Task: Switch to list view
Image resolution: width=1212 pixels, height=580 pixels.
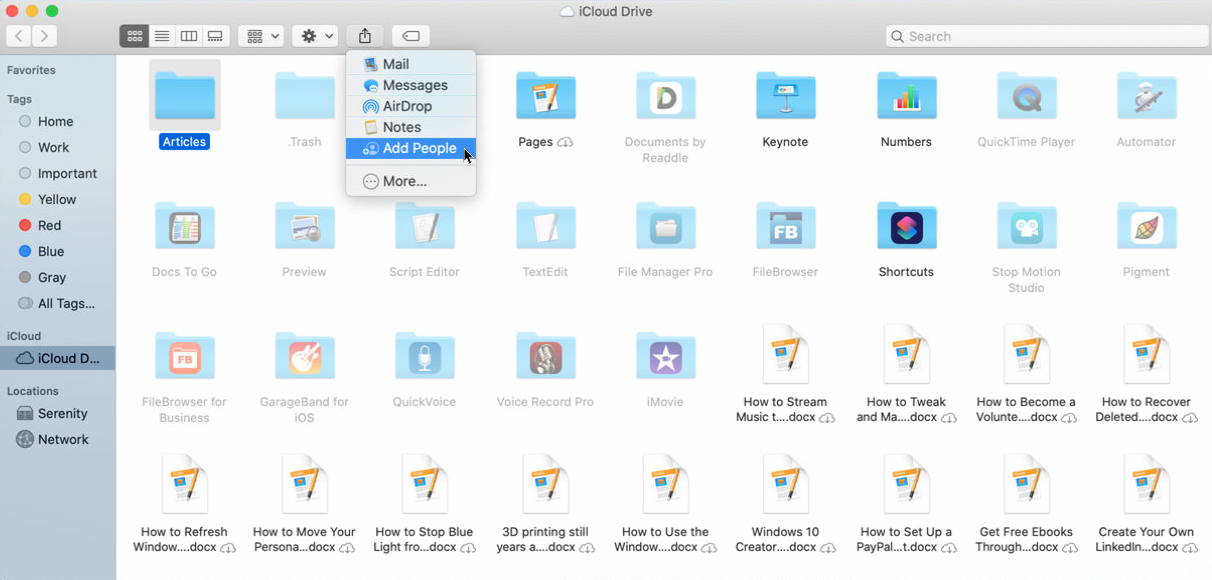Action: [x=161, y=36]
